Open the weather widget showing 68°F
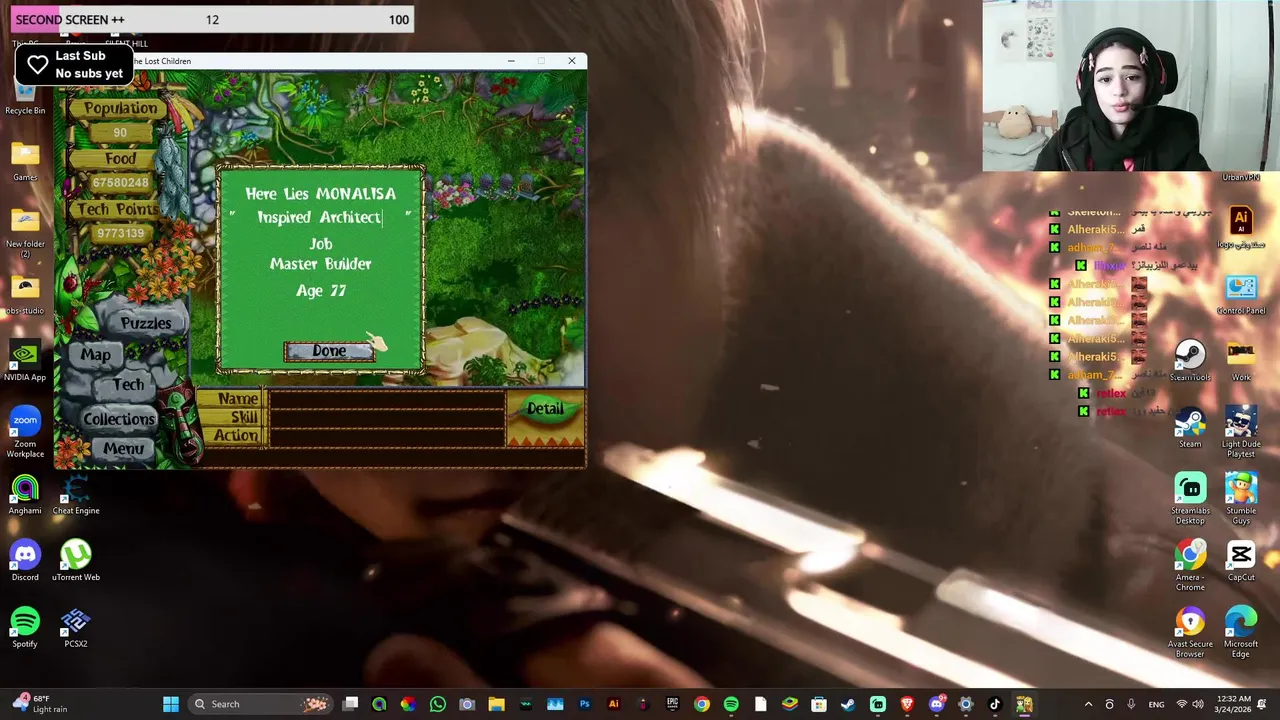1280x720 pixels. tap(40, 704)
